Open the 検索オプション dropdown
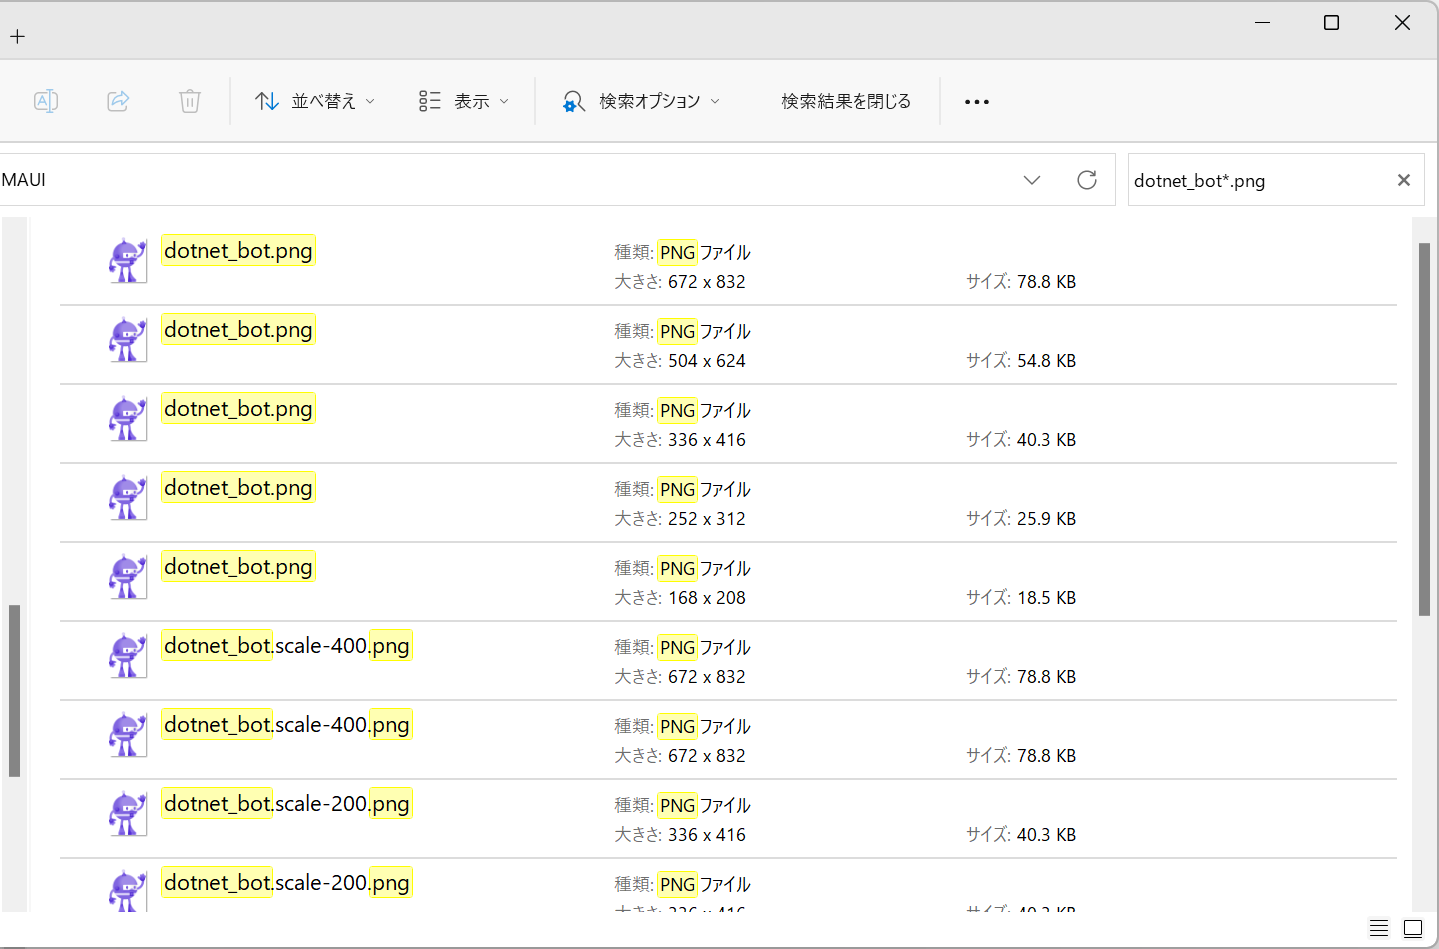Image resolution: width=1439 pixels, height=949 pixels. point(641,101)
